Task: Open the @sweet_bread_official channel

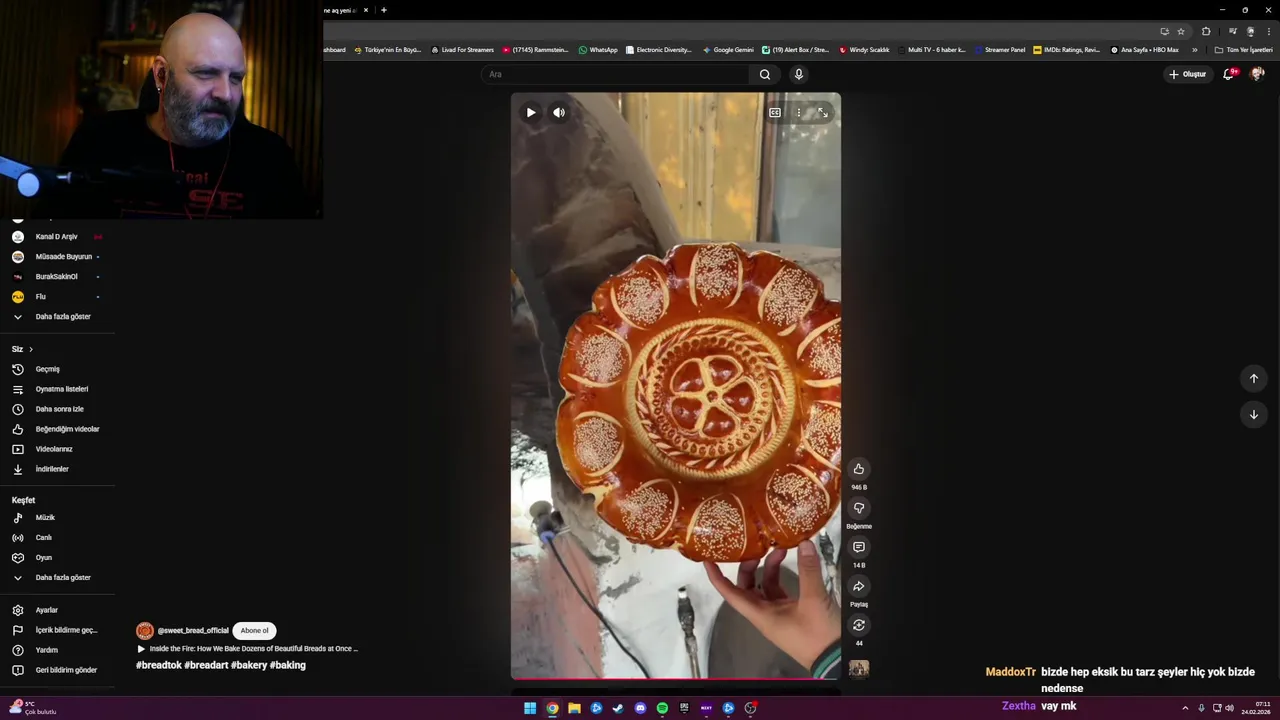Action: point(193,631)
